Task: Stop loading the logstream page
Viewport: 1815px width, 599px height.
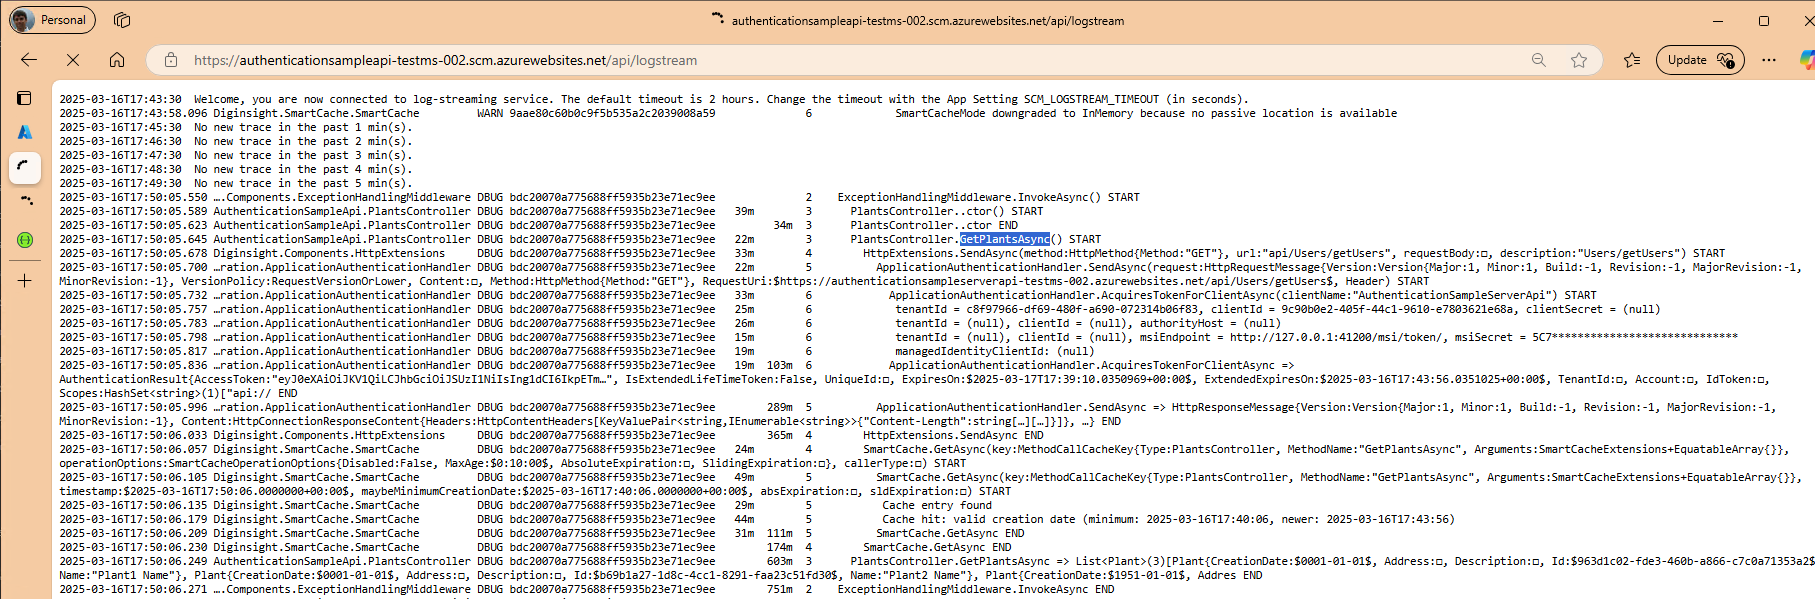Action: pos(73,60)
